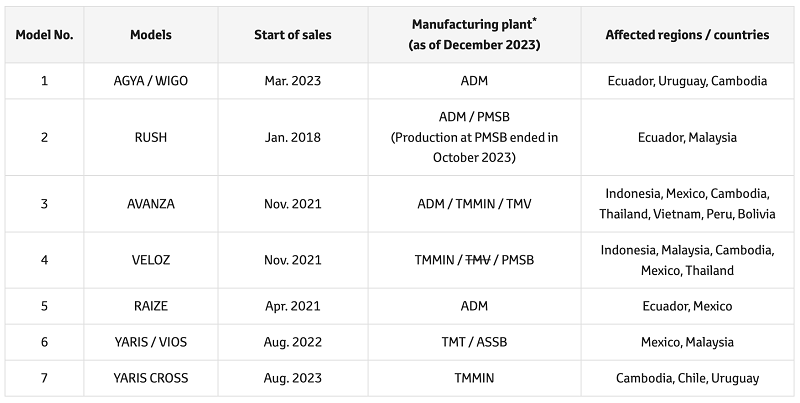Image resolution: width=800 pixels, height=403 pixels.
Task: Click the RAIZE model name
Action: pyautogui.click(x=151, y=306)
